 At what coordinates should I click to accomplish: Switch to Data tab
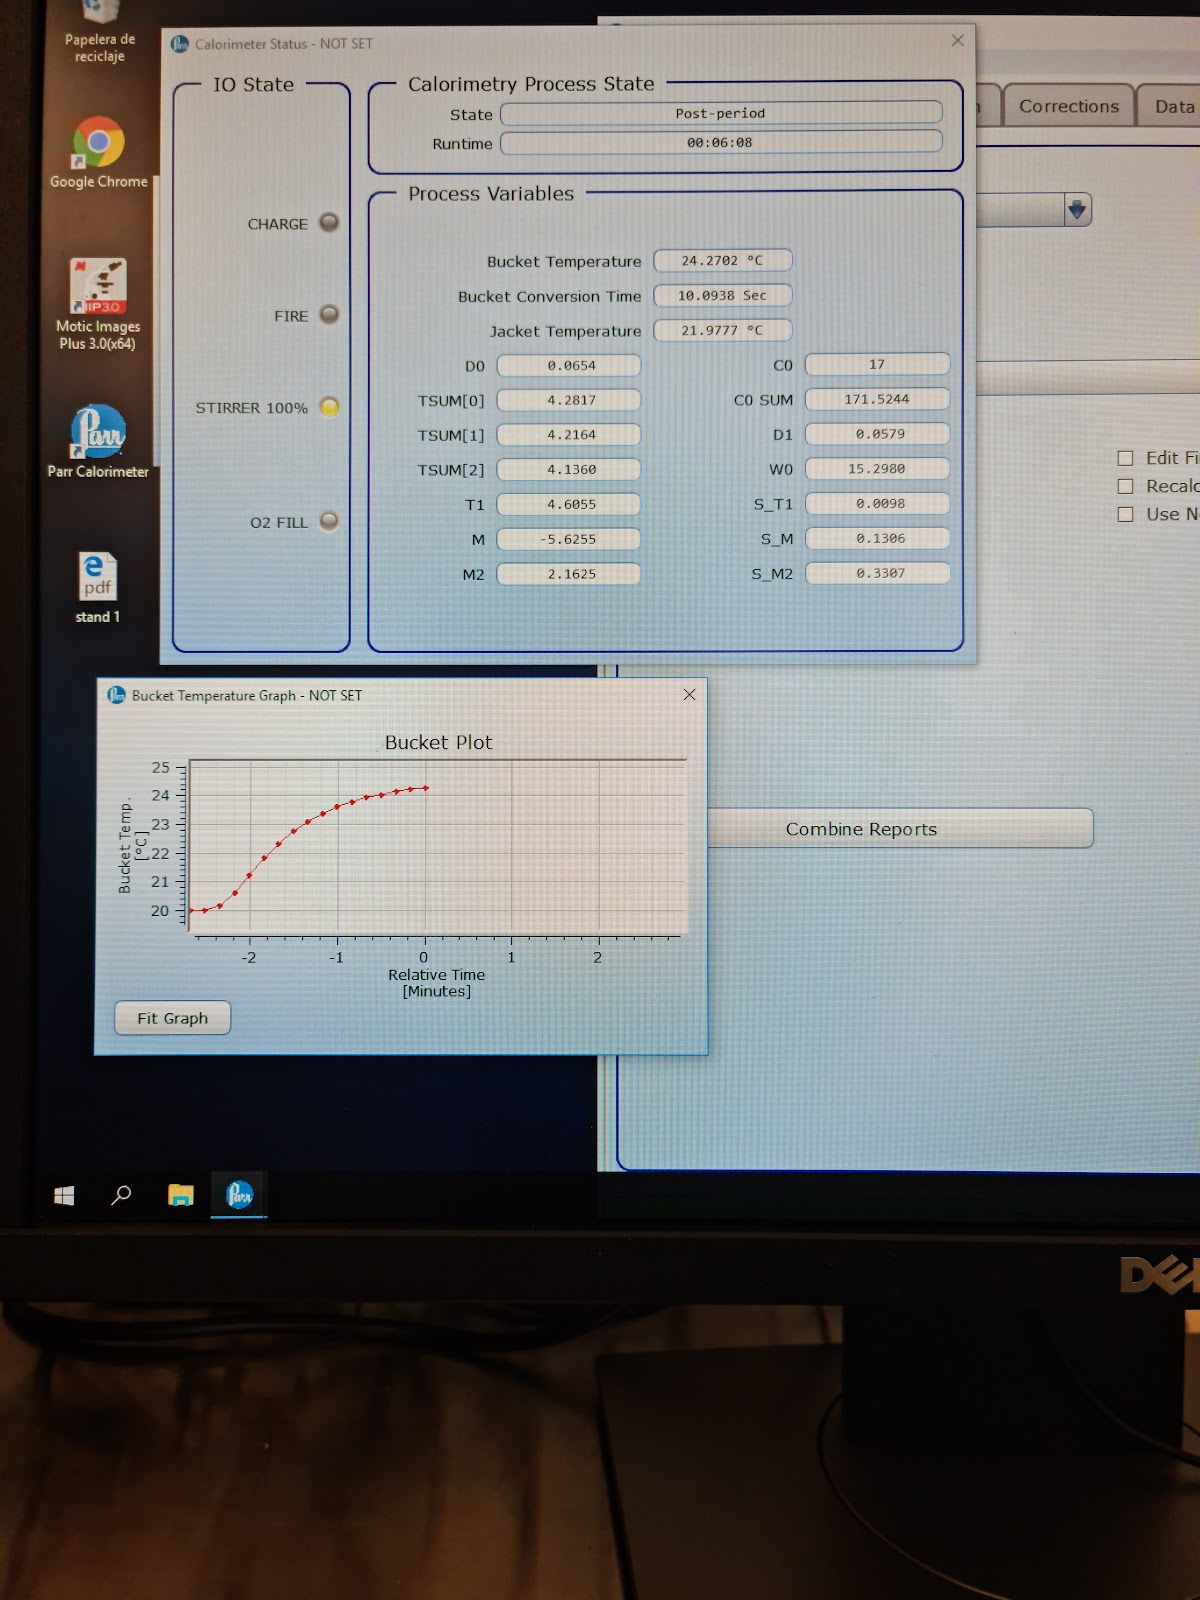click(x=1172, y=106)
